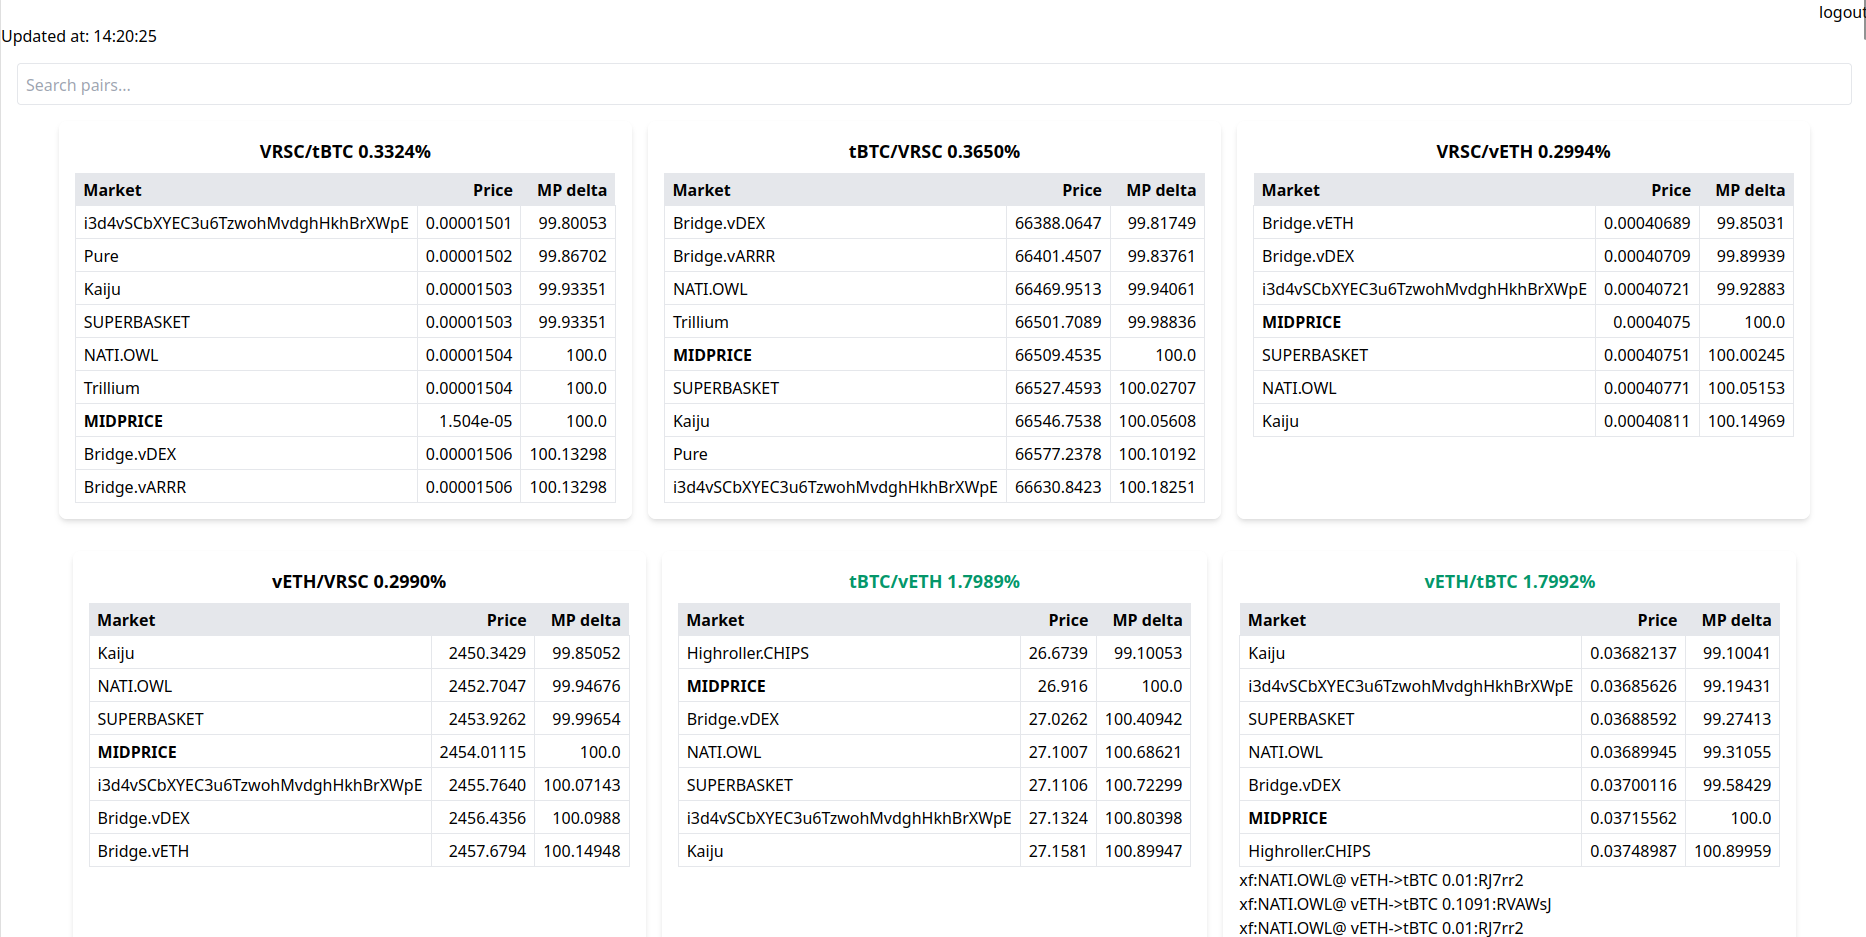The image size is (1866, 937).
Task: Open the green tBTC/vETH 1.7989% pair header
Action: point(933,581)
